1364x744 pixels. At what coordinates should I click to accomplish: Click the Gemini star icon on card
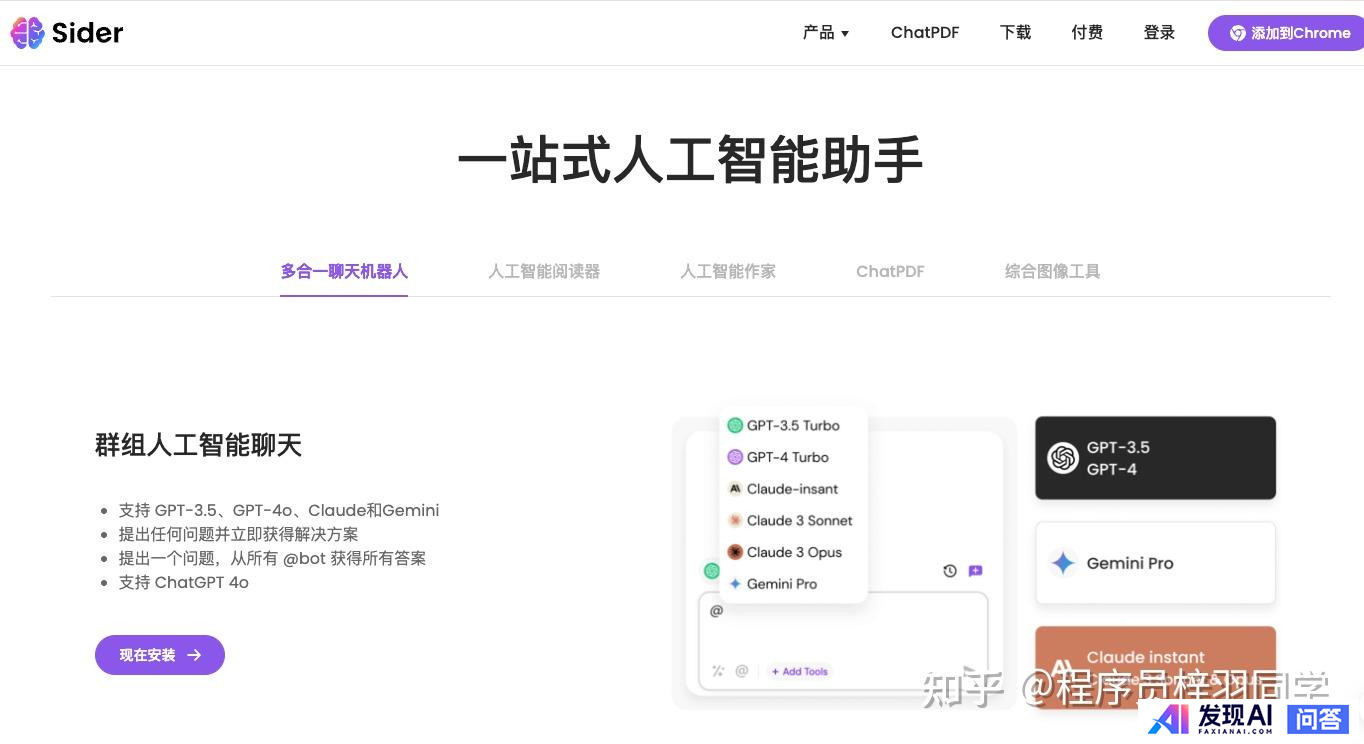(x=1063, y=563)
